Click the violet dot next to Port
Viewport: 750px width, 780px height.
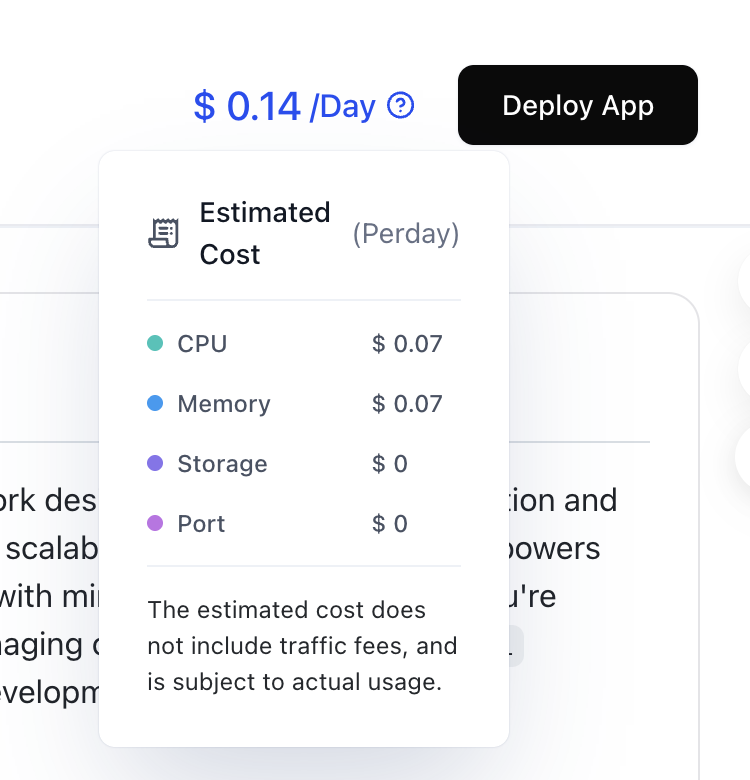155,523
